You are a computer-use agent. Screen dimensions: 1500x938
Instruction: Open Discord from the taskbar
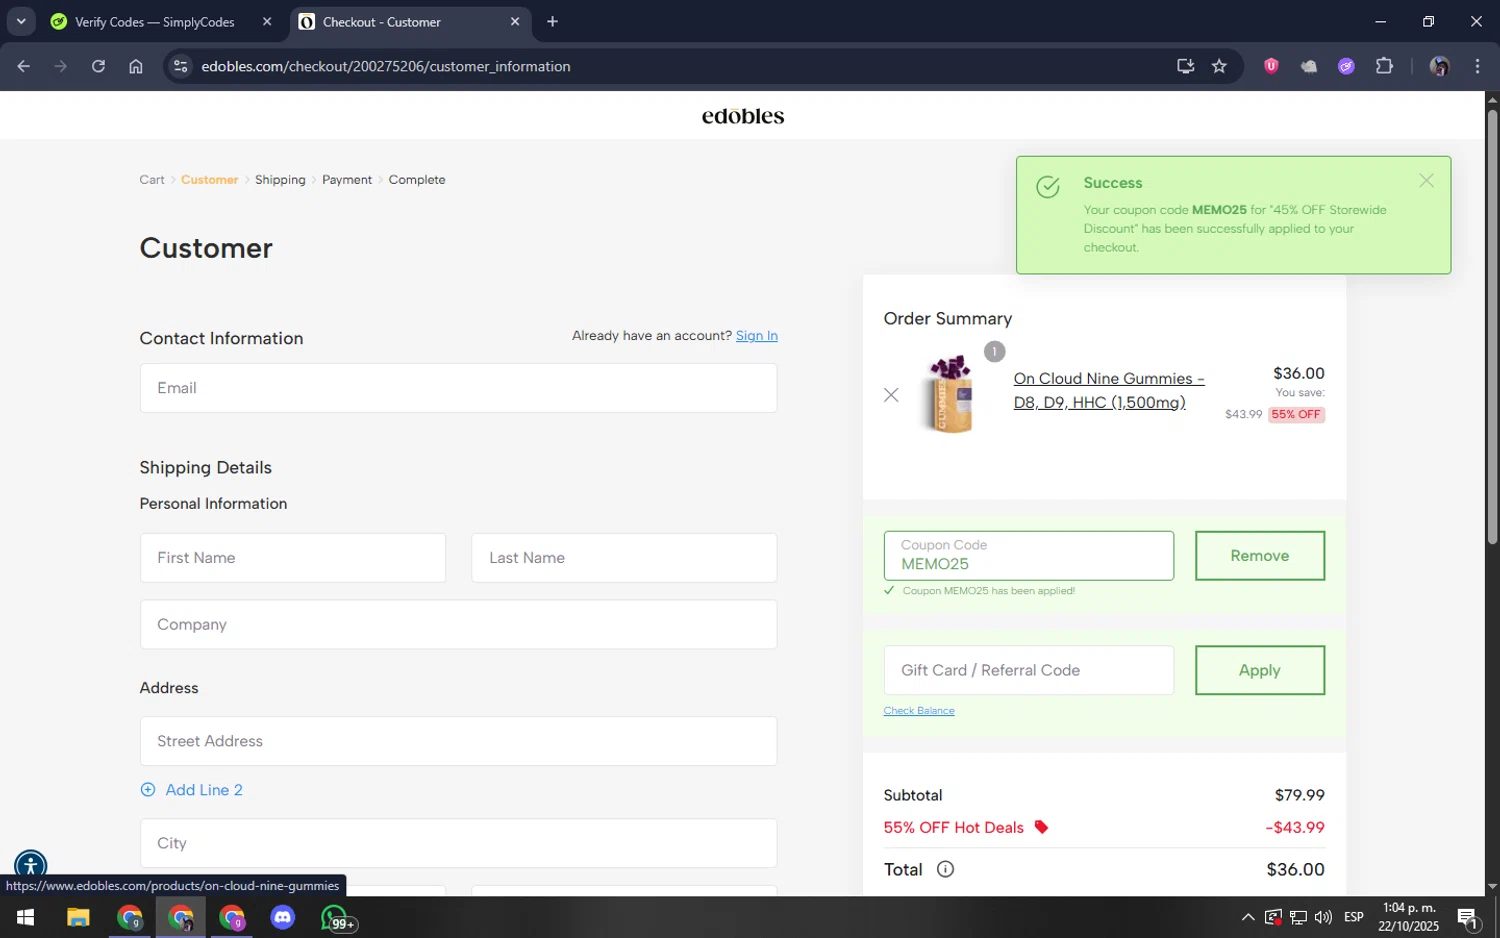point(283,917)
